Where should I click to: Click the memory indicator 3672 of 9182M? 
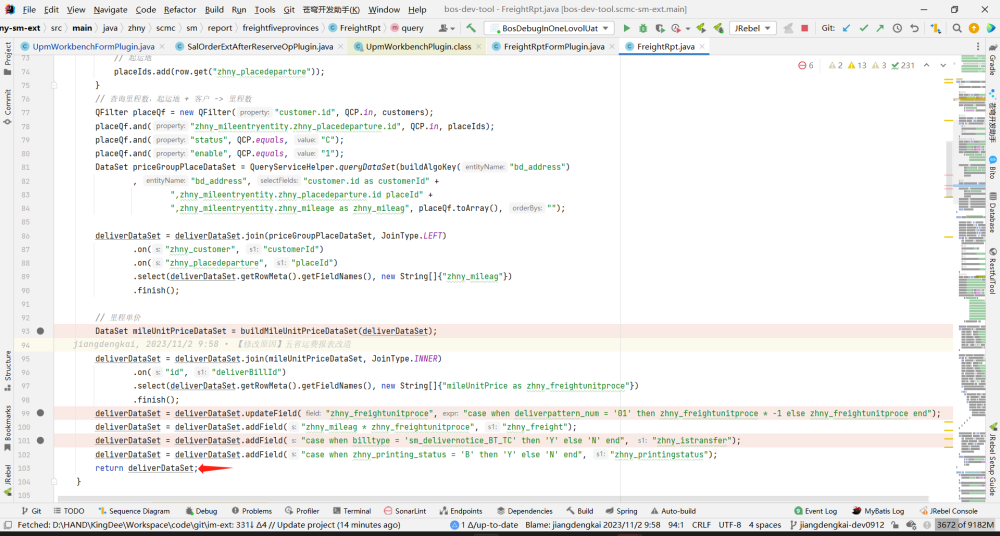pyautogui.click(x=966, y=525)
